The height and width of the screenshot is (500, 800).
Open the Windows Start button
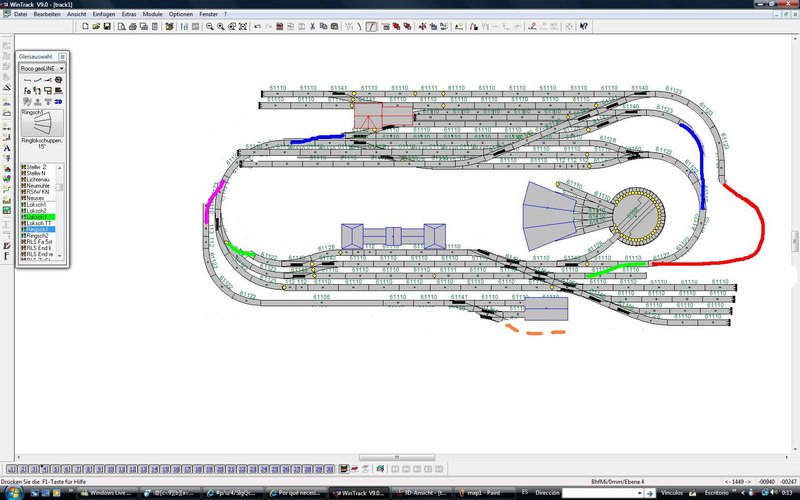pyautogui.click(x=13, y=492)
